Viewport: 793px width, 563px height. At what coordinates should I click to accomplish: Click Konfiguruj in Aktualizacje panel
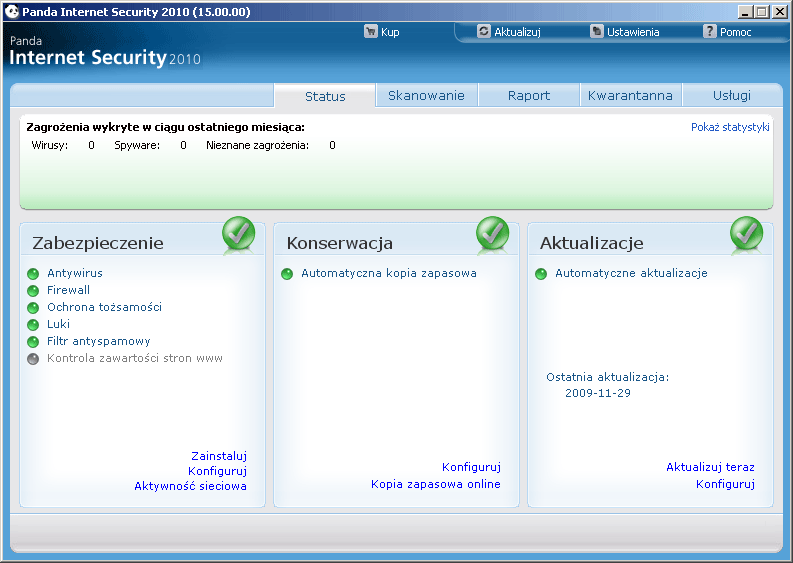tap(725, 485)
